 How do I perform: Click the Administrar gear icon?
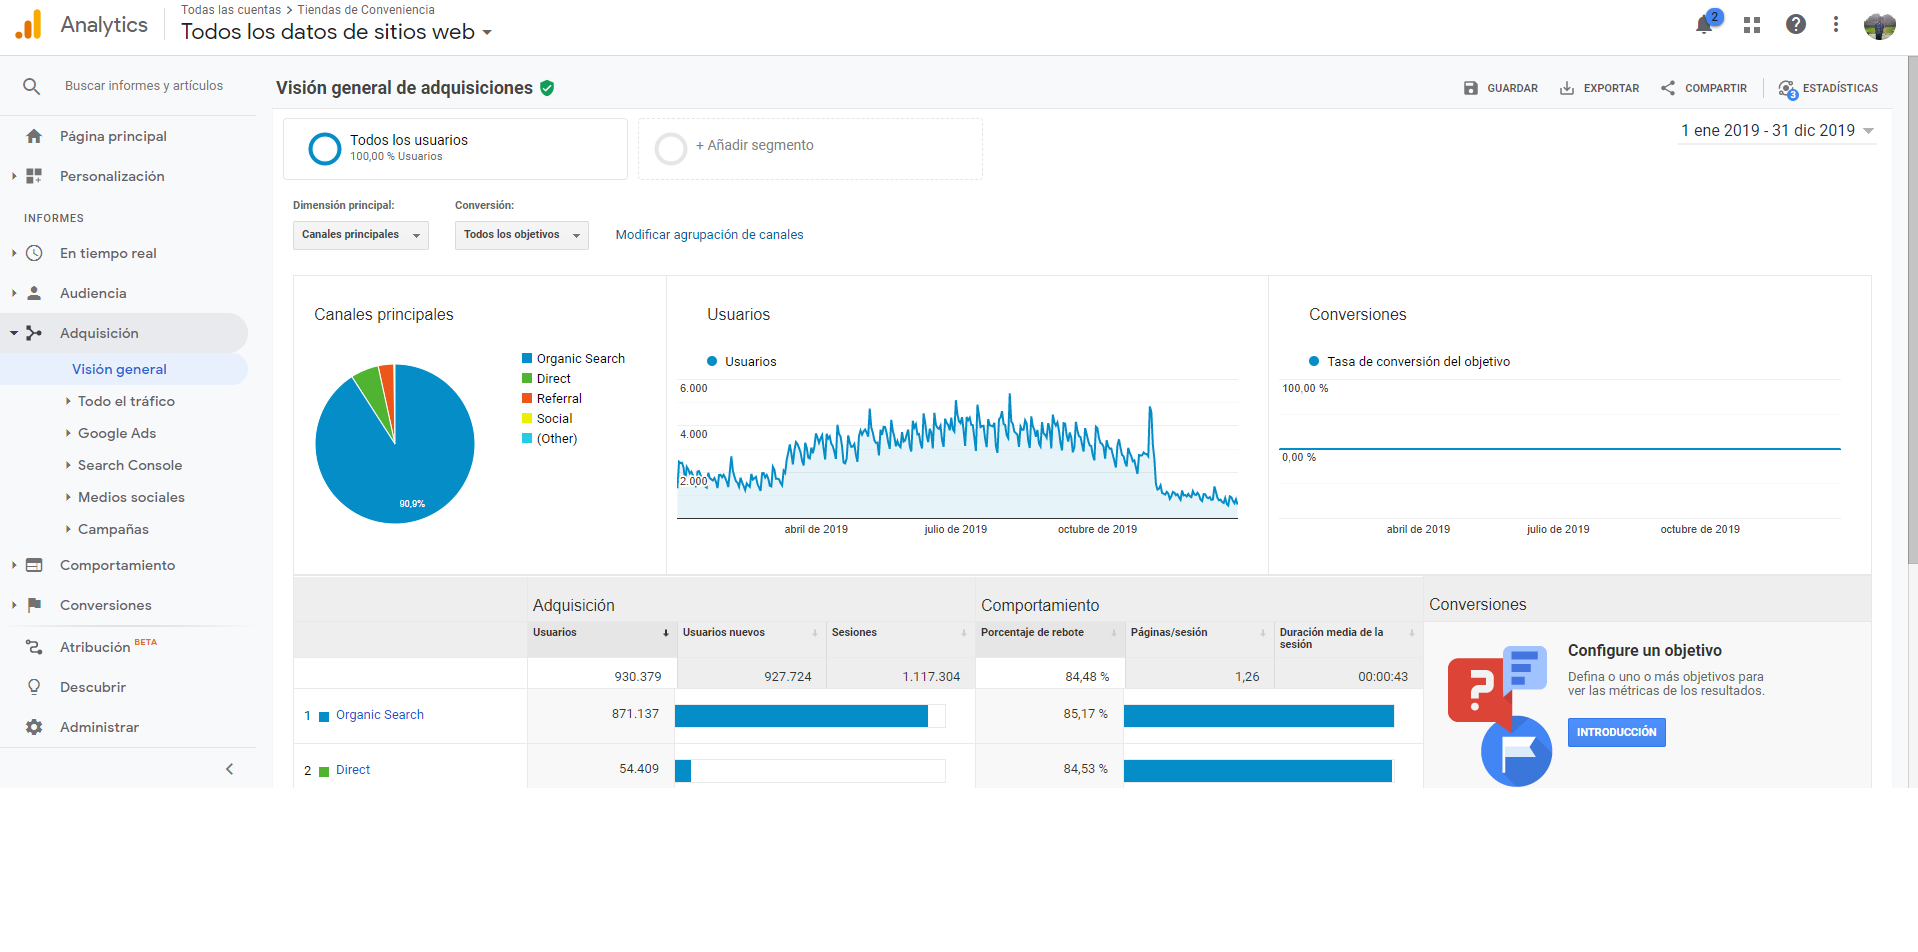tap(34, 727)
